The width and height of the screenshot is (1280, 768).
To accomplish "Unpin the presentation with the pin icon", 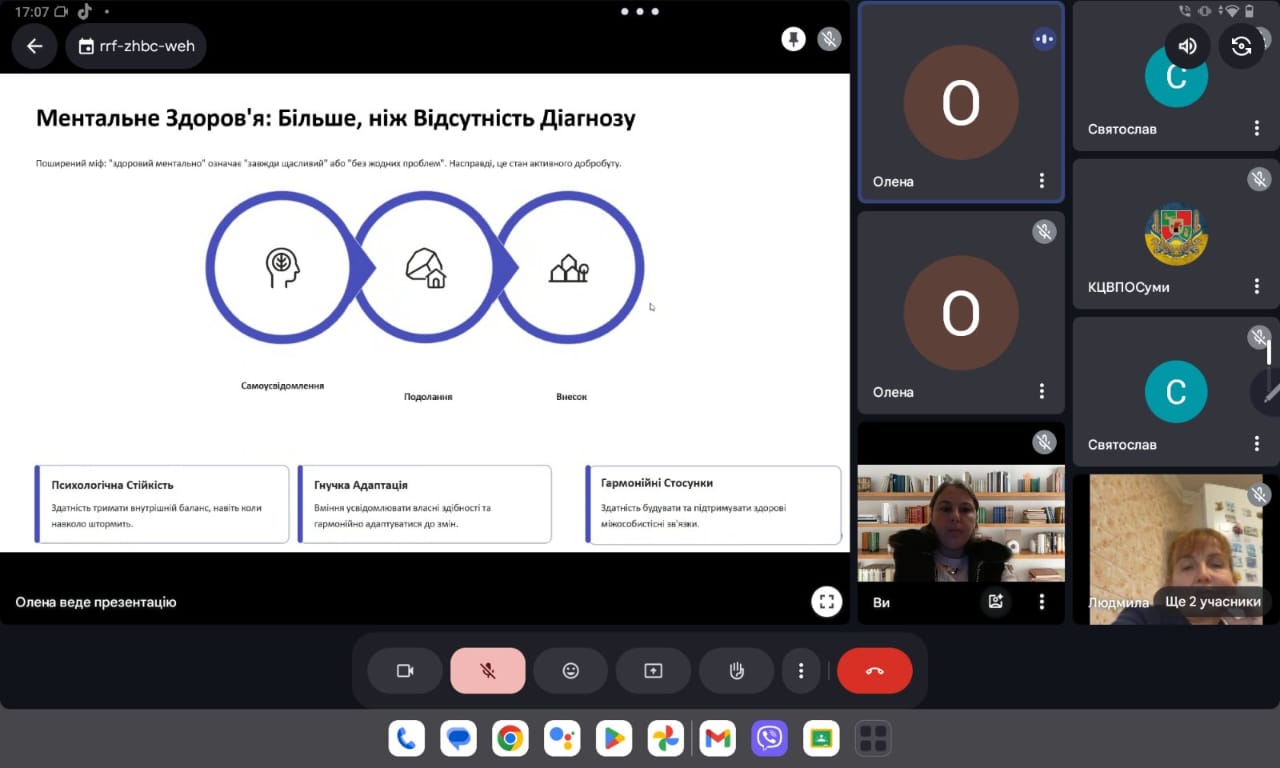I will coord(793,39).
